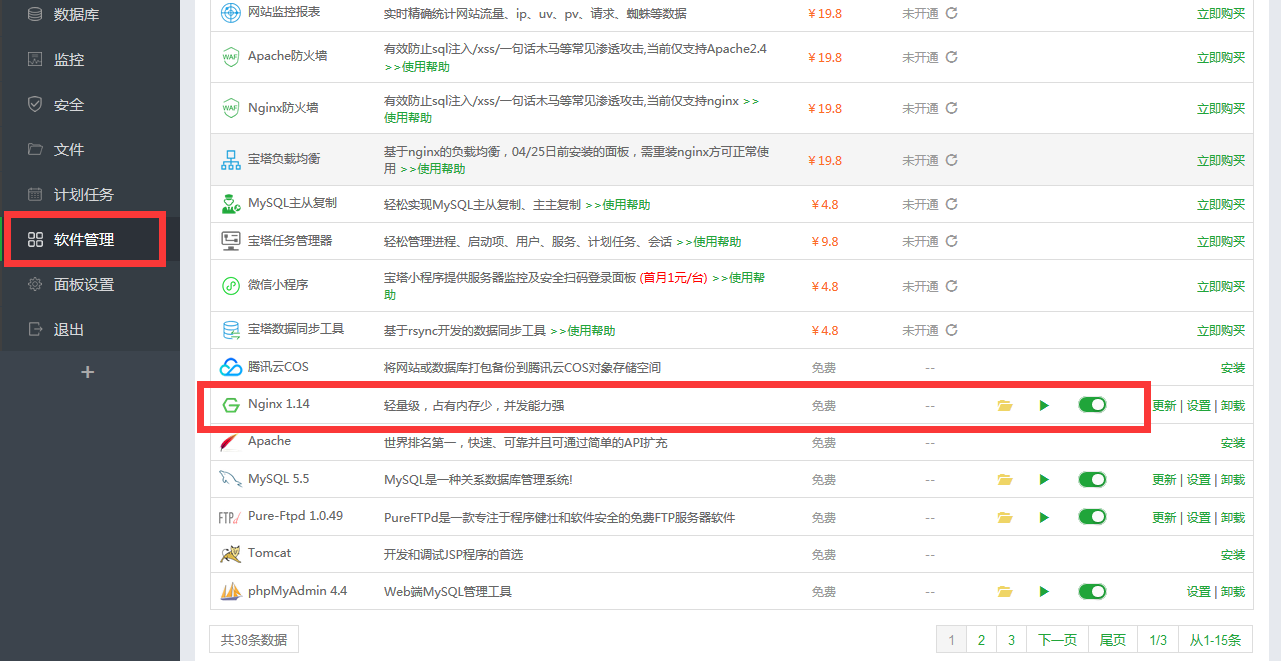Click the Apache防火墙 WAF shield icon
This screenshot has height=661, width=1281.
click(x=230, y=57)
